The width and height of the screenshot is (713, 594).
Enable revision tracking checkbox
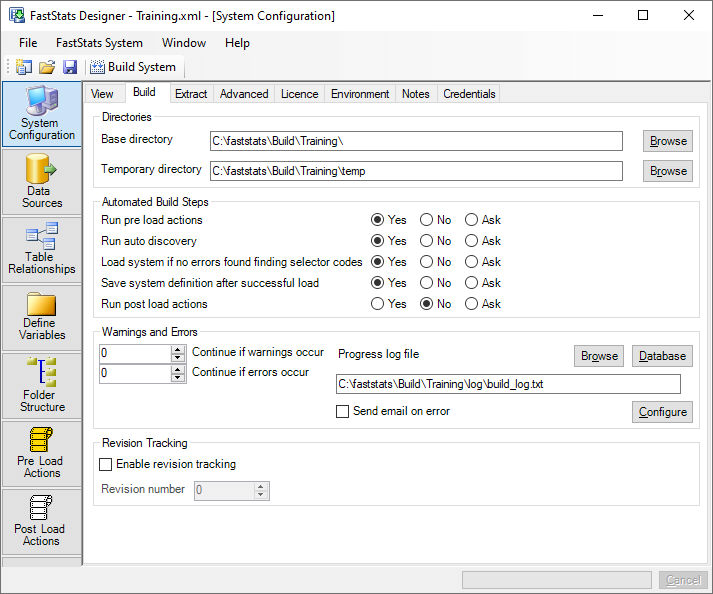pos(105,464)
